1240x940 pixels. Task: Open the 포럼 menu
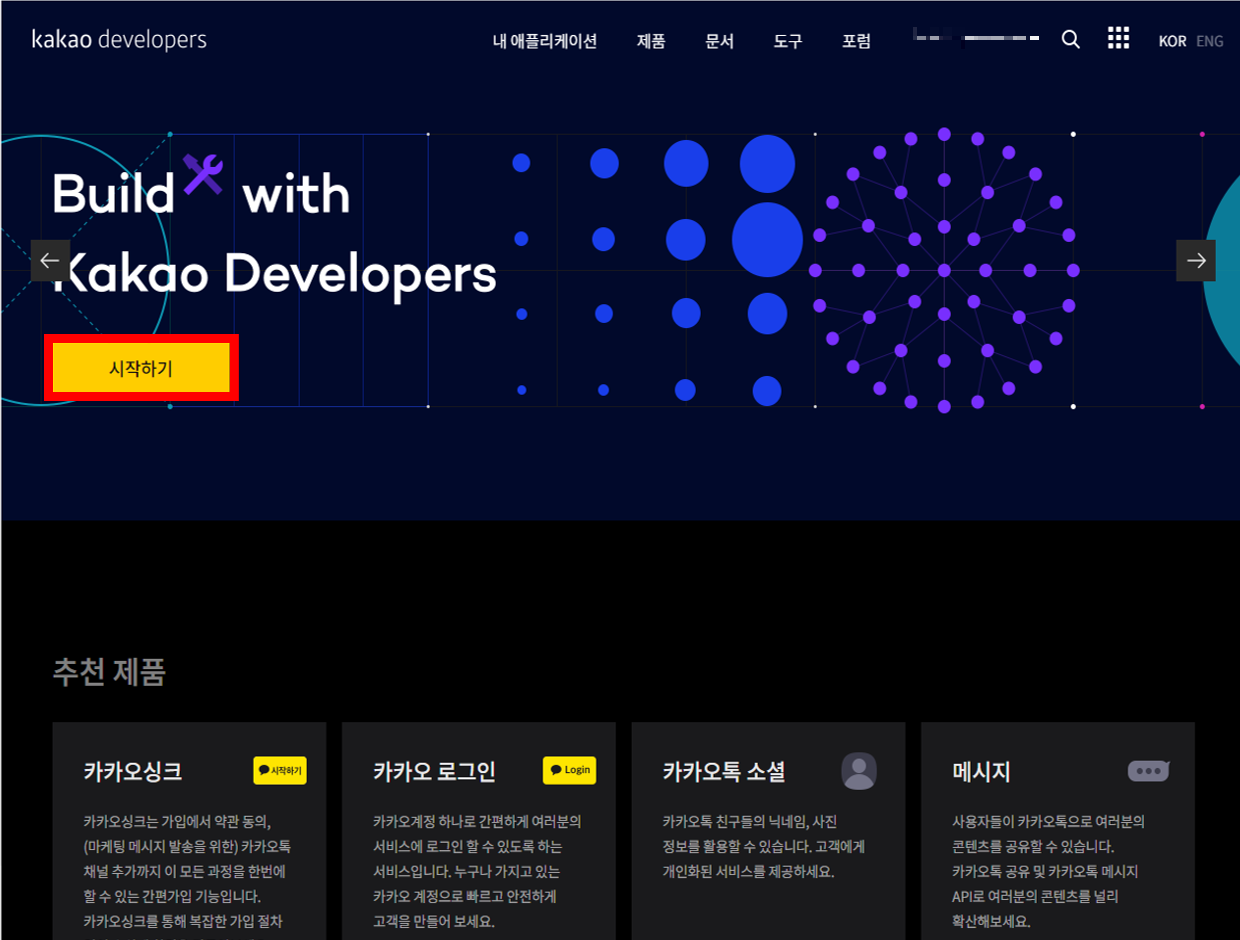coord(856,41)
